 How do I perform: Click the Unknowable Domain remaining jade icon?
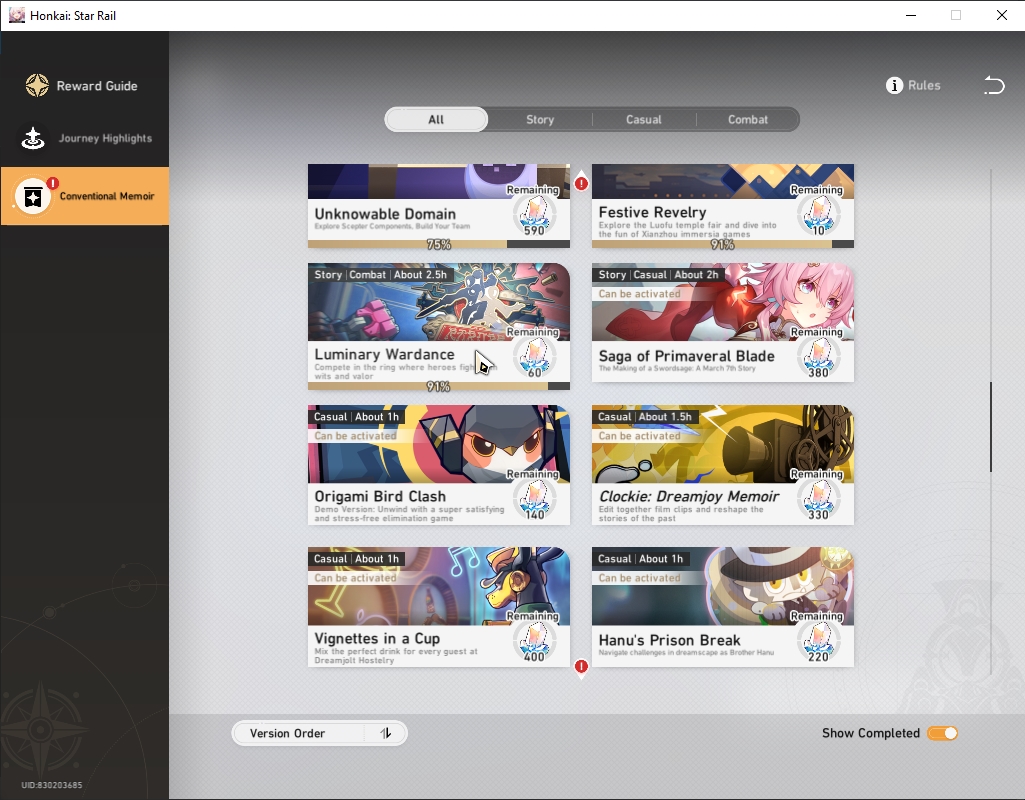[x=534, y=214]
